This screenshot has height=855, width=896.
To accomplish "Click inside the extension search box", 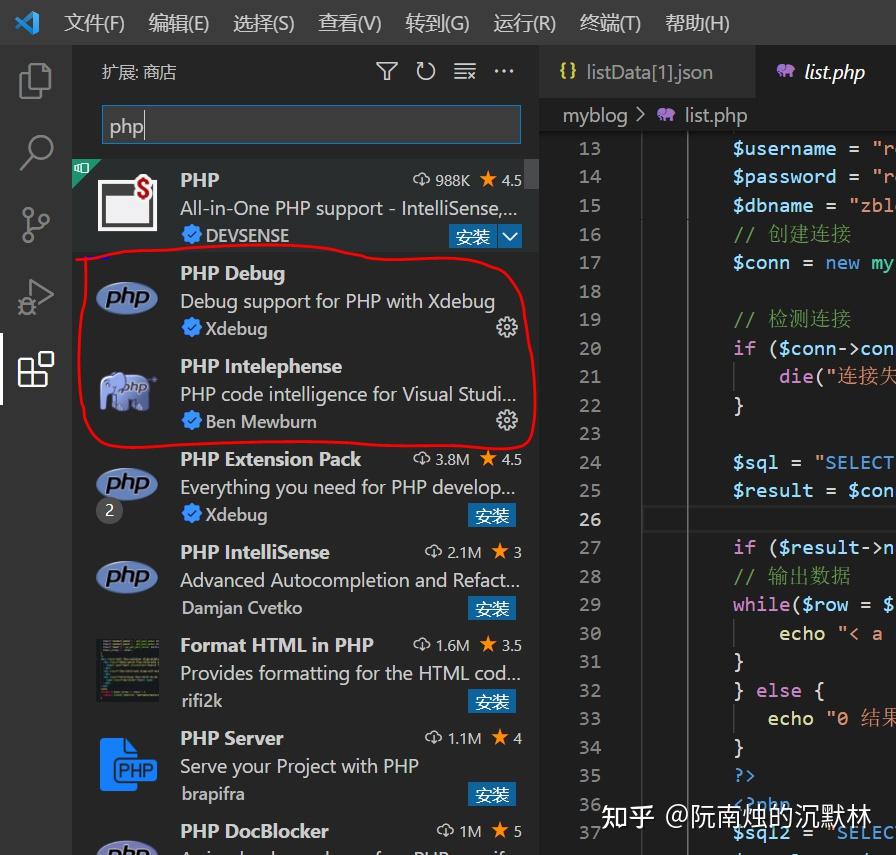I will click(x=310, y=124).
